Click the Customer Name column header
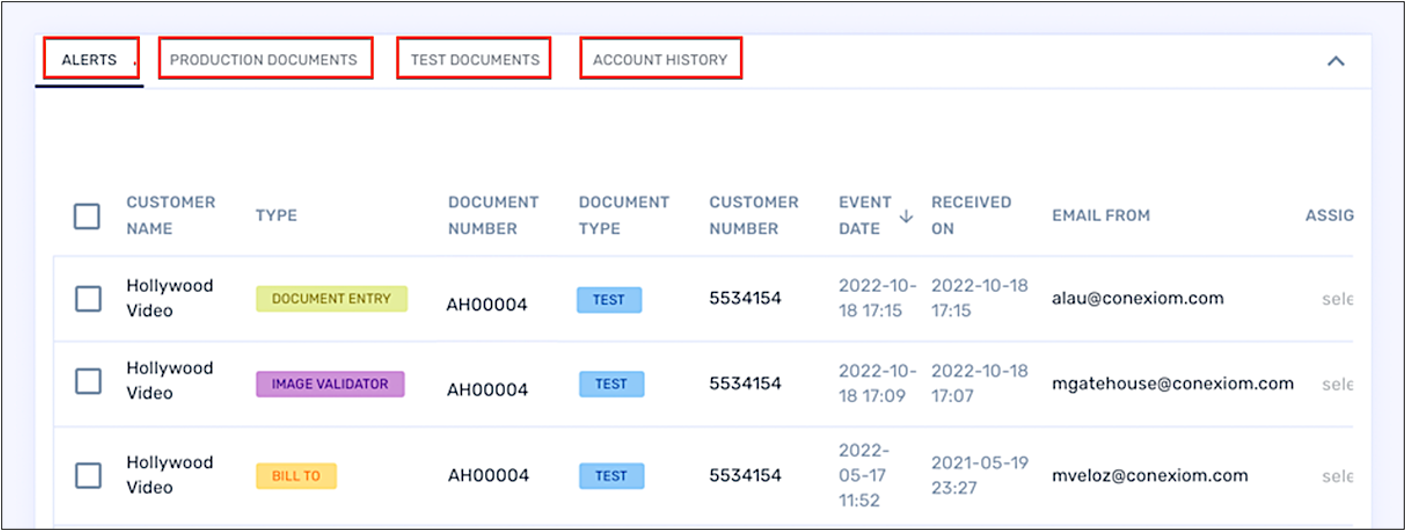 click(x=170, y=215)
